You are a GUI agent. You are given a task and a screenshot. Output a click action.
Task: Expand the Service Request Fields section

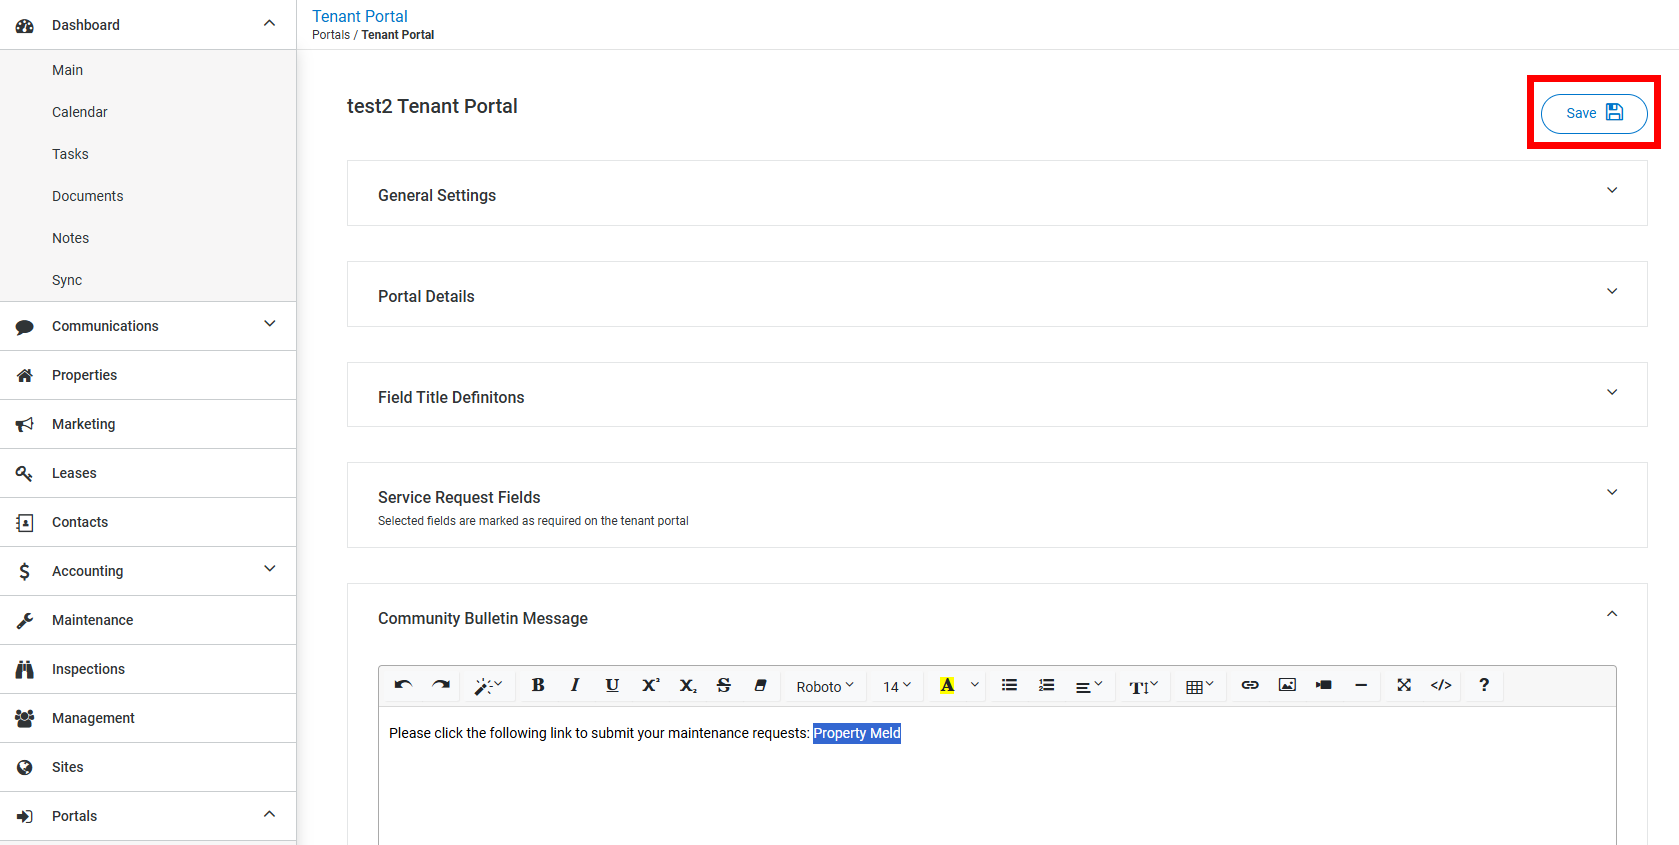(x=996, y=505)
